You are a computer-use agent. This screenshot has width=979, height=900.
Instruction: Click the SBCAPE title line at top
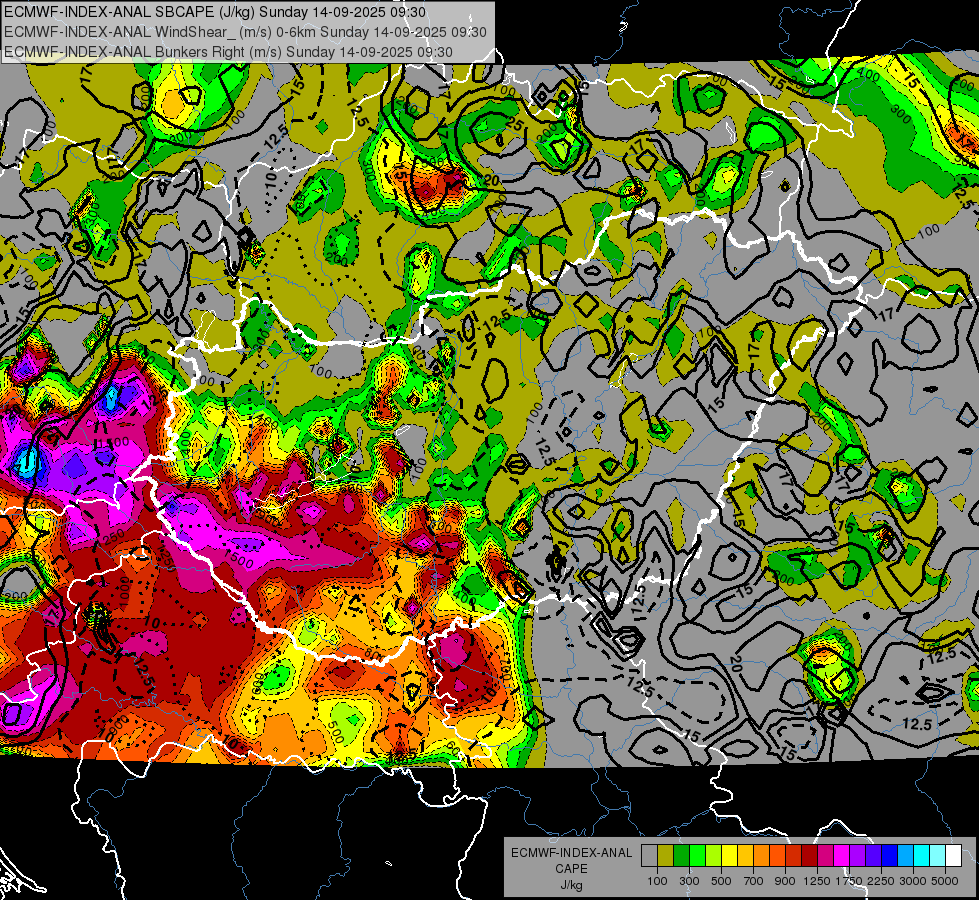tap(215, 12)
